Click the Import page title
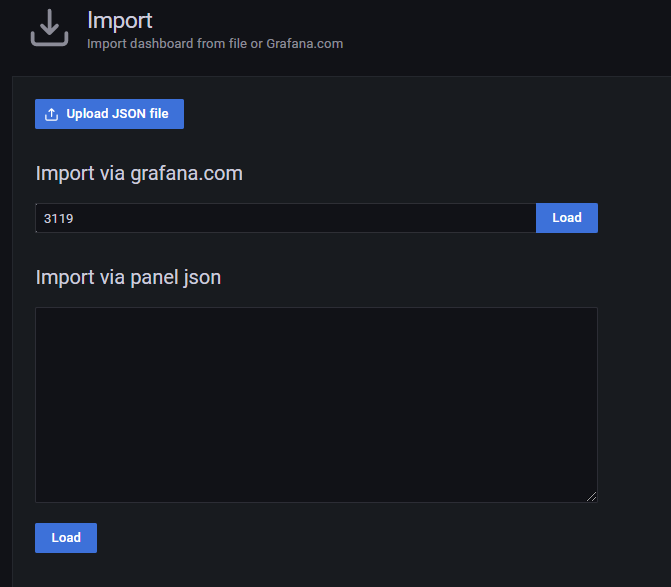Viewport: 671px width, 587px height. pyautogui.click(x=119, y=20)
